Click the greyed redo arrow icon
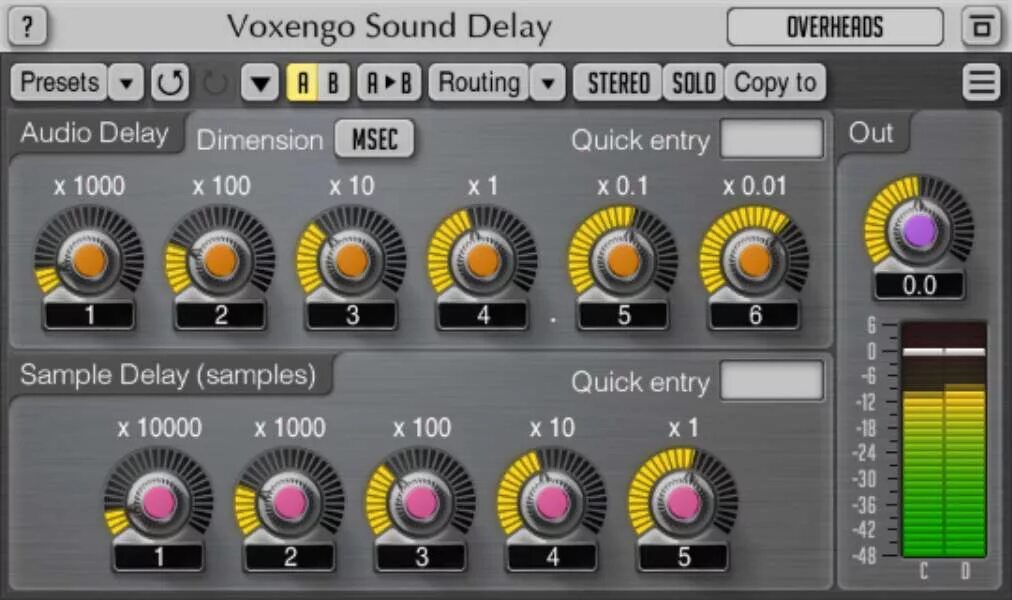 point(215,83)
